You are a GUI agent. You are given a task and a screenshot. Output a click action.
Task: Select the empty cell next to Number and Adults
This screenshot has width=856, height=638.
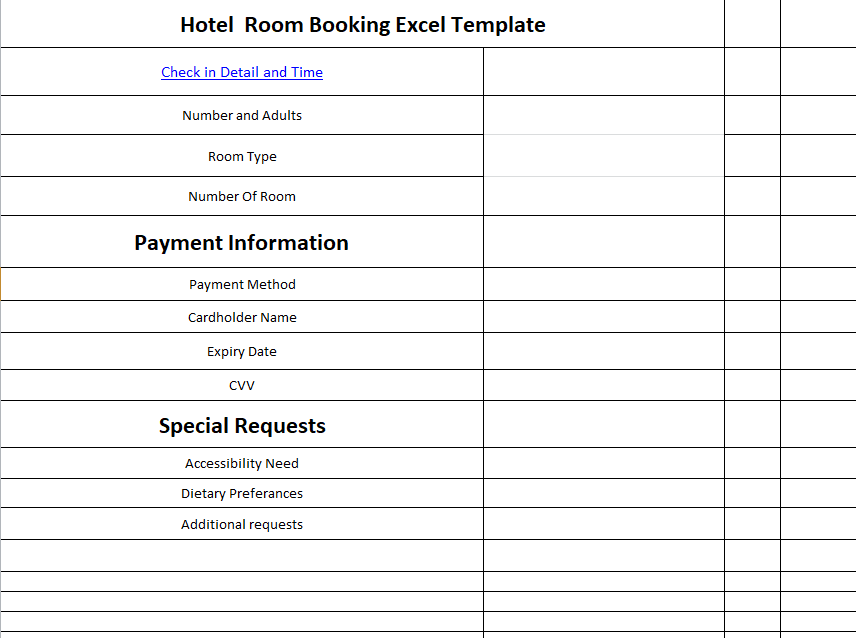(603, 116)
